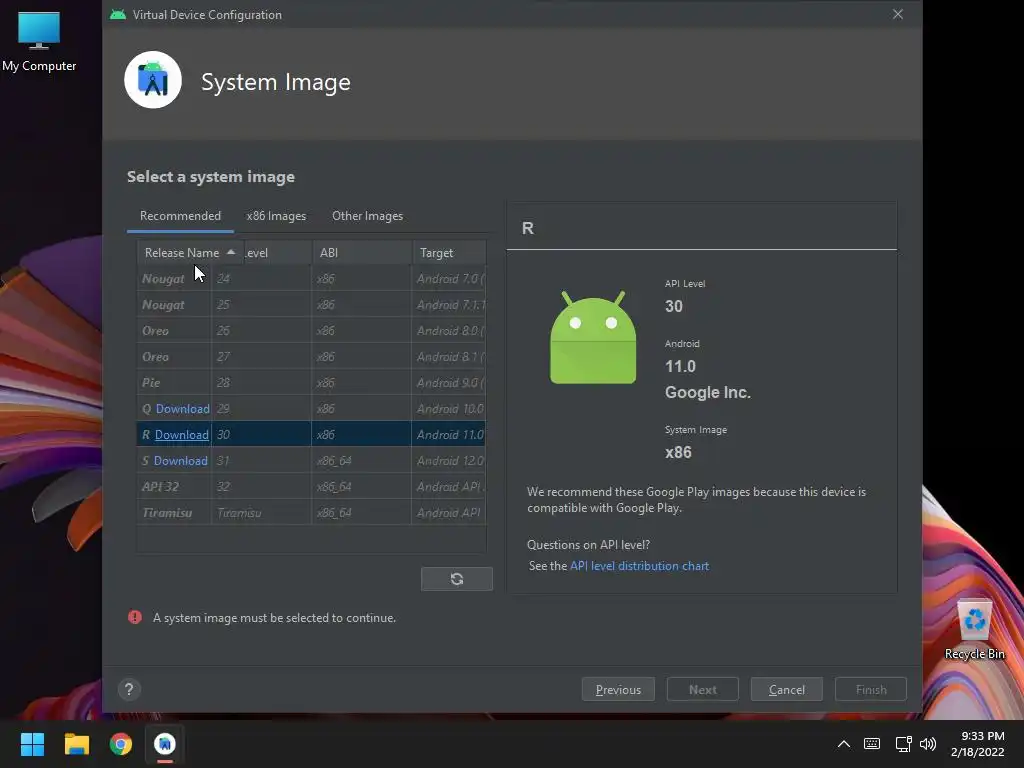This screenshot has width=1024, height=768.
Task: Open Recycle Bin desktop icon
Action: [974, 630]
